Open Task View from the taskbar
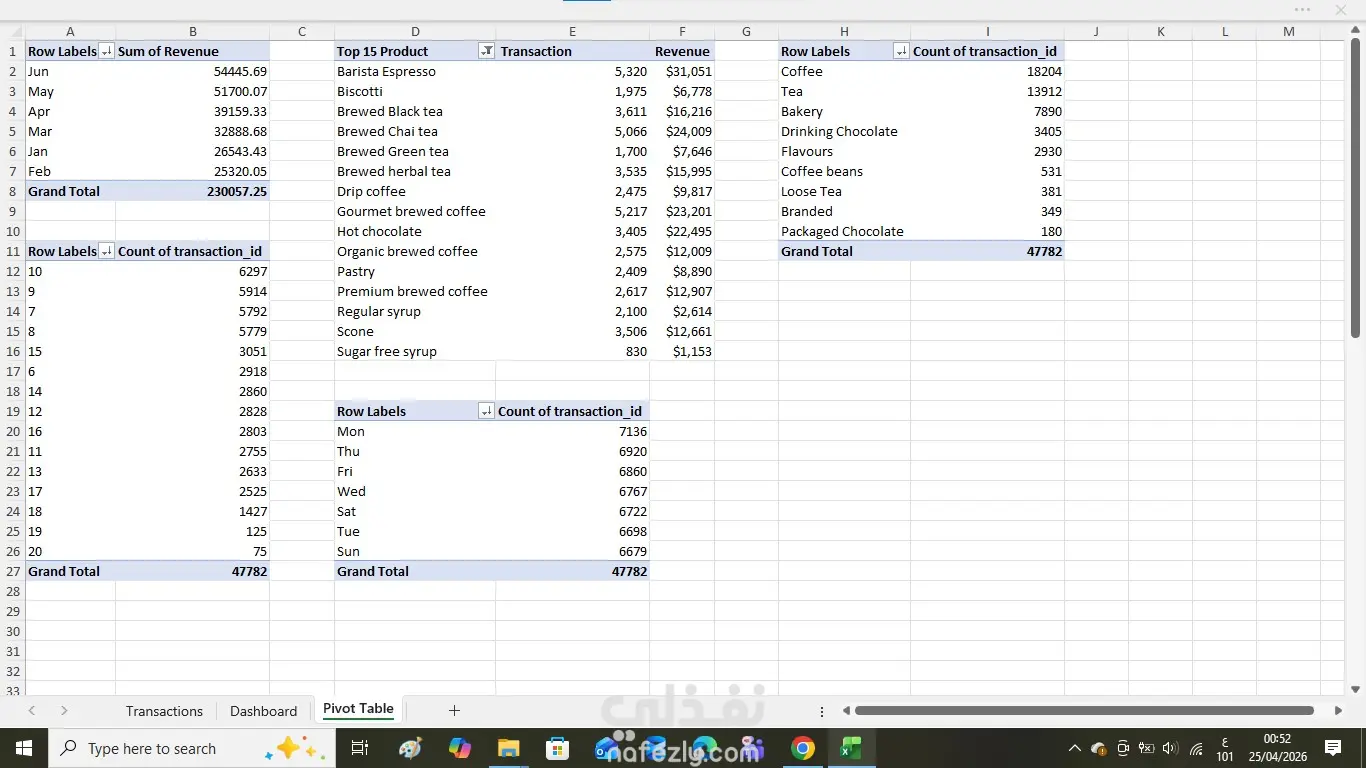The height and width of the screenshot is (768, 1366). [360, 748]
